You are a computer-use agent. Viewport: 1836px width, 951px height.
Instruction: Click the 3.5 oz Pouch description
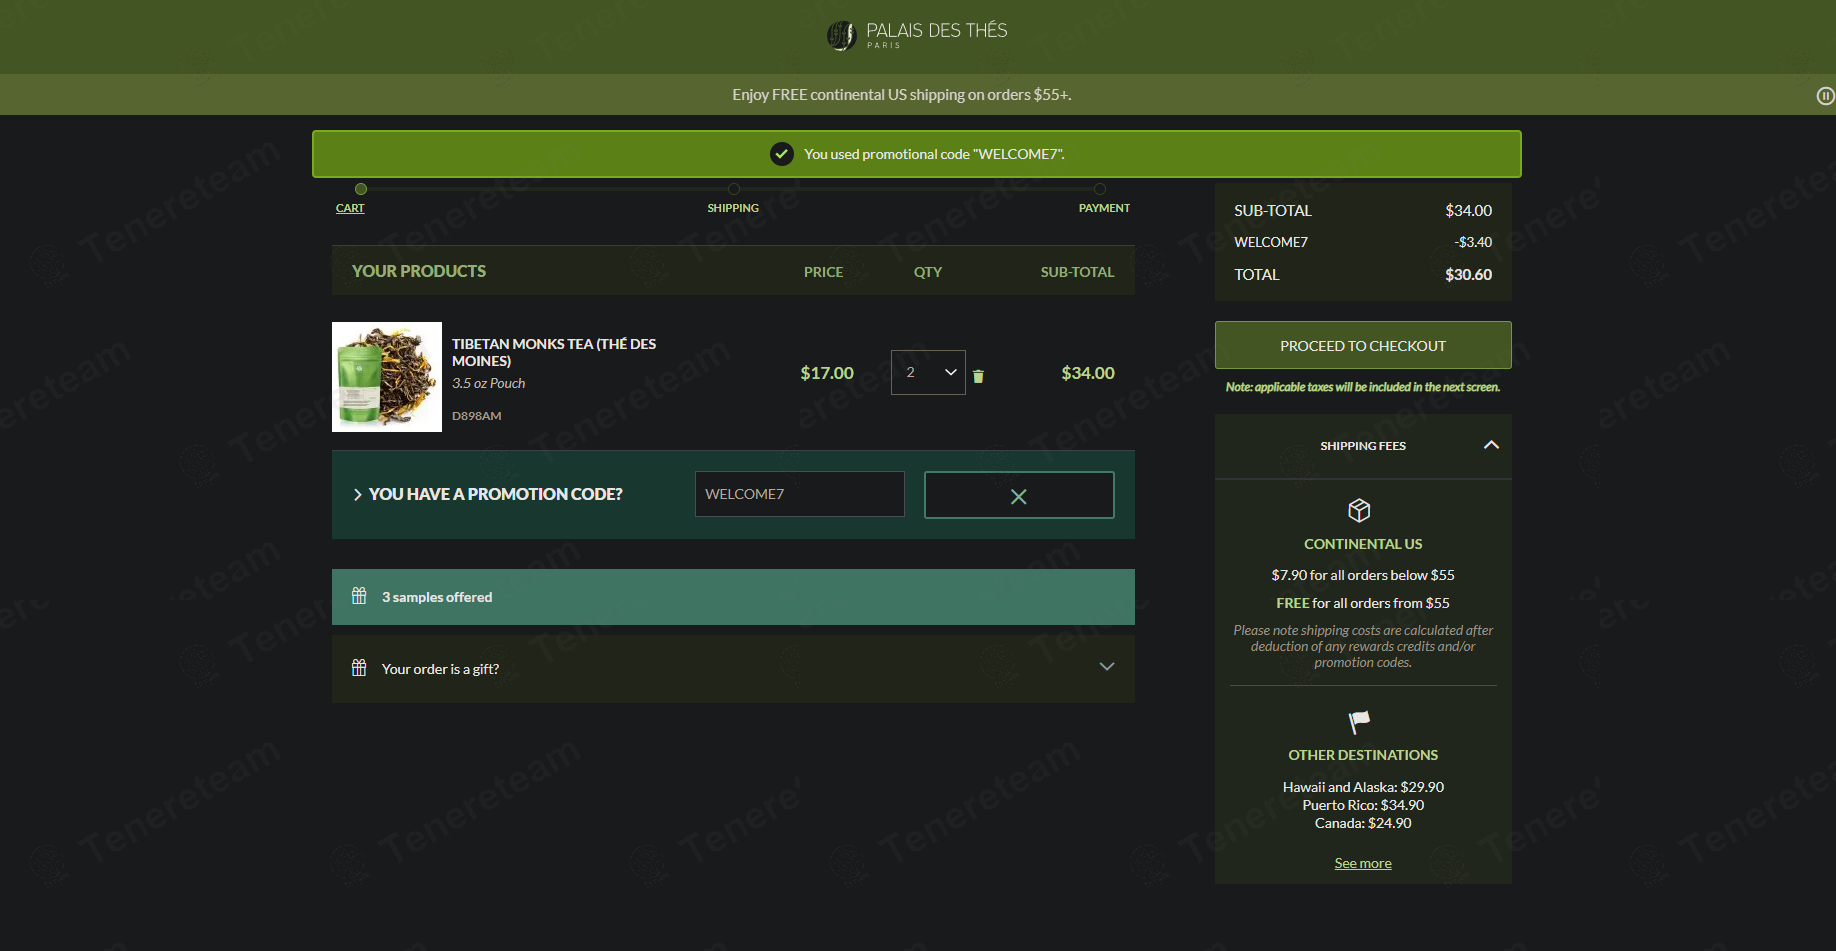coord(488,383)
